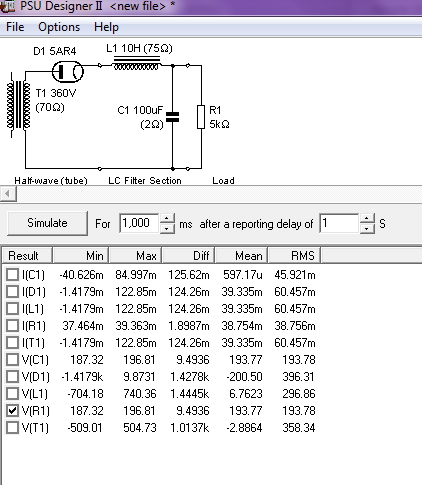This screenshot has height=485, width=422.
Task: Check the V(L1) result checkbox
Action: click(12, 394)
